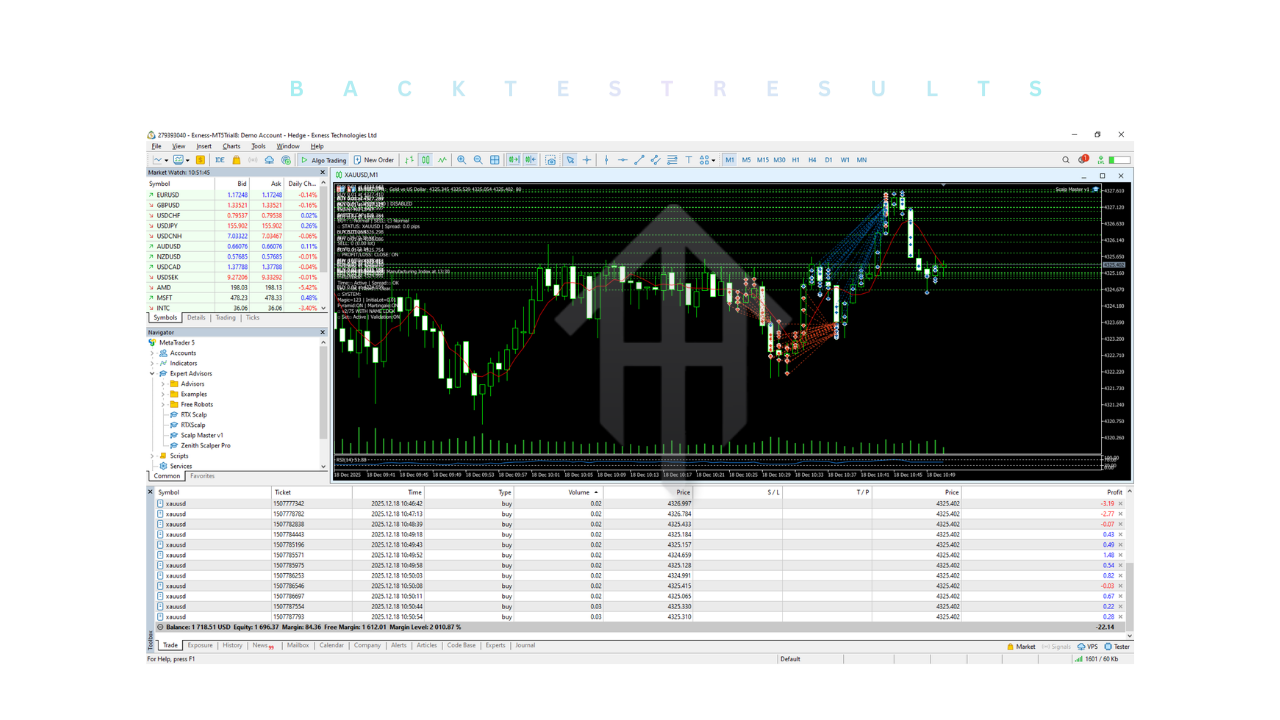Switch chart to candlestick display
Image resolution: width=1280 pixels, height=720 pixels.
pyautogui.click(x=424, y=160)
